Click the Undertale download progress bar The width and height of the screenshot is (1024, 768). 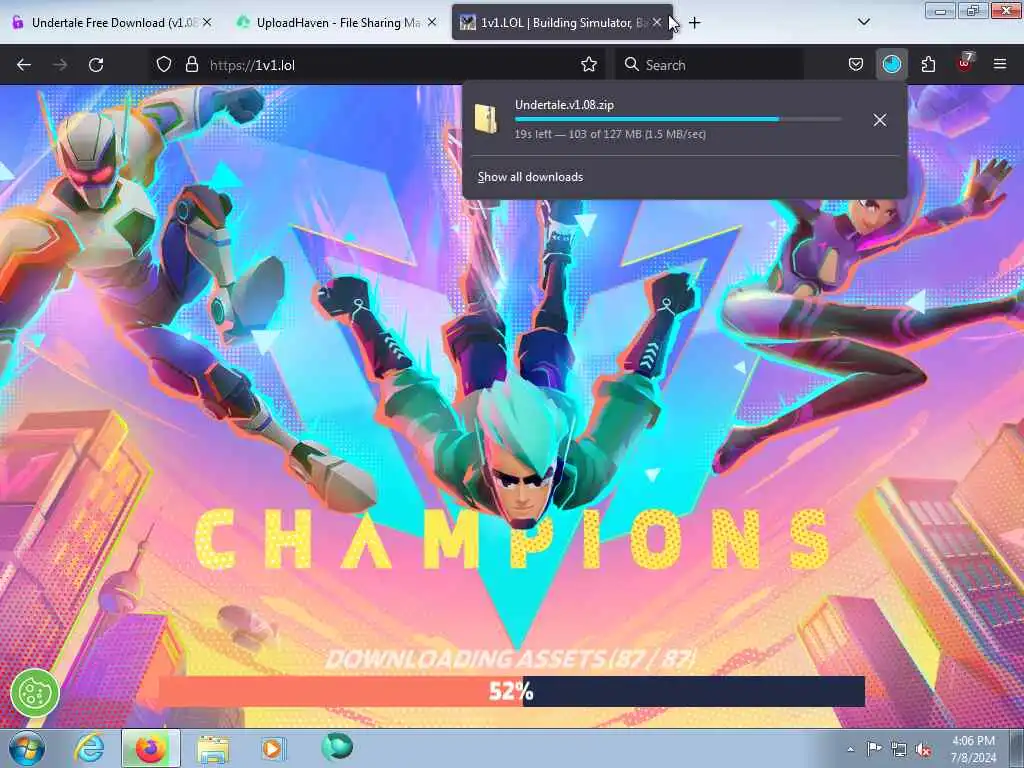point(677,120)
